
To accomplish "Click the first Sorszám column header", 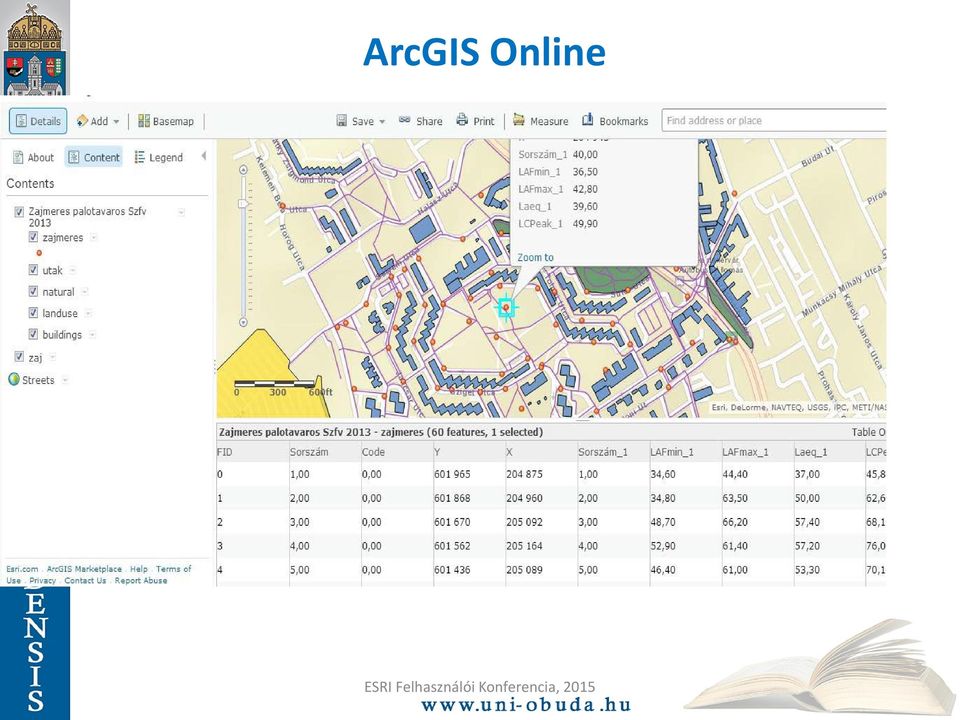I will (x=309, y=452).
